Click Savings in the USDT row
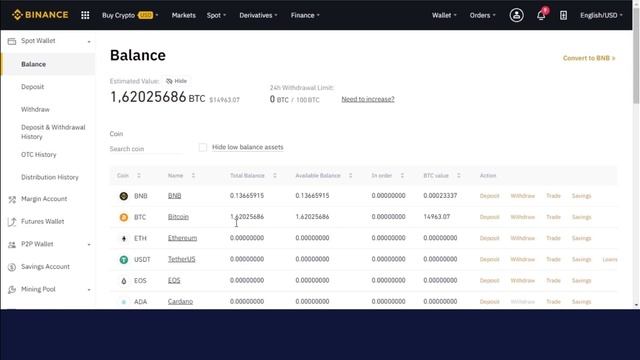 [582, 260]
